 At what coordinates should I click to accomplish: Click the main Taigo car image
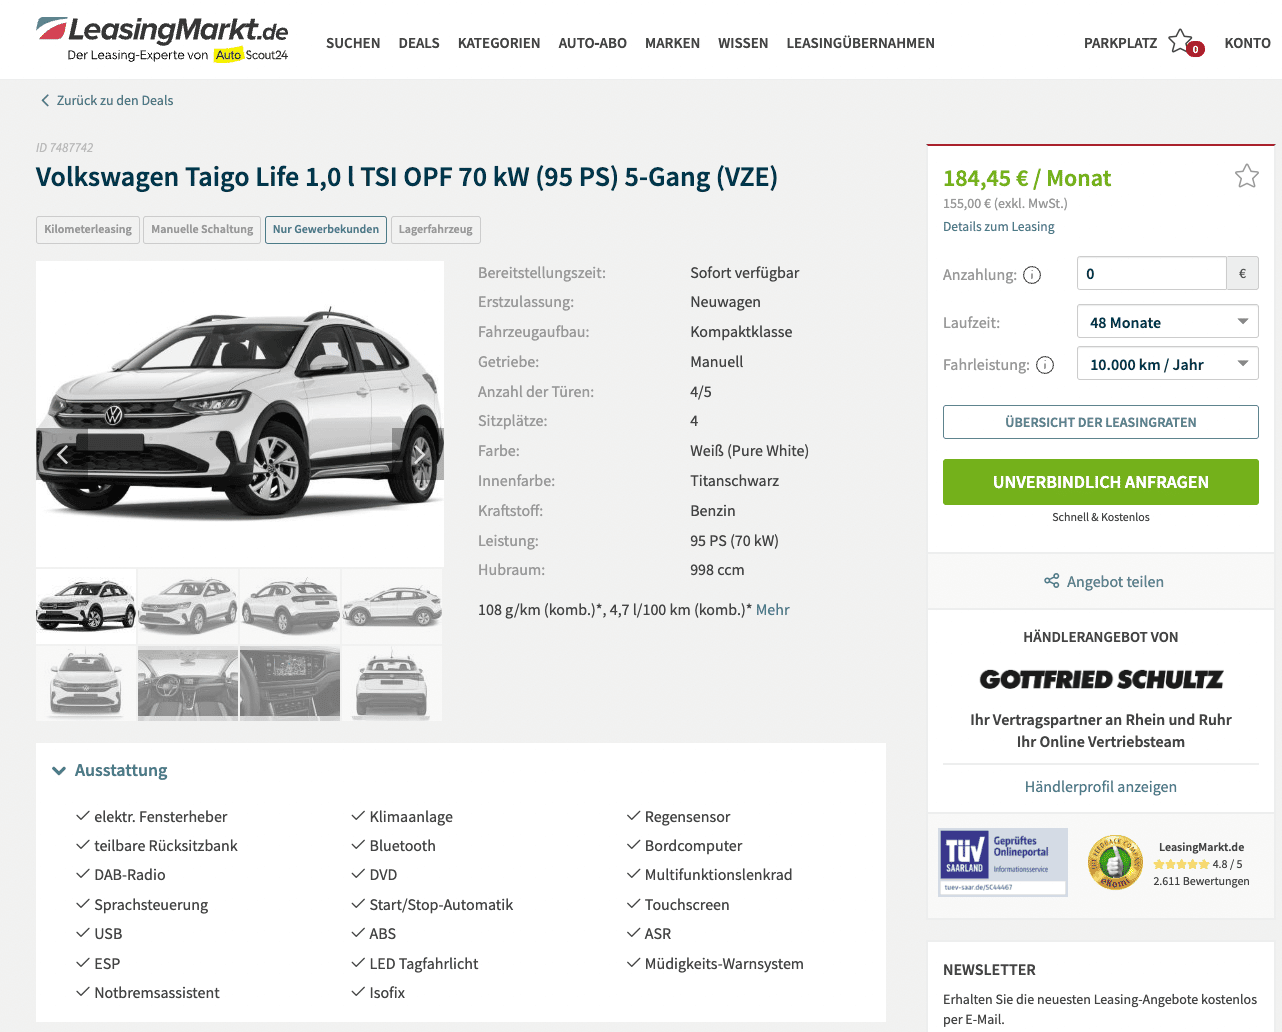[x=240, y=414]
